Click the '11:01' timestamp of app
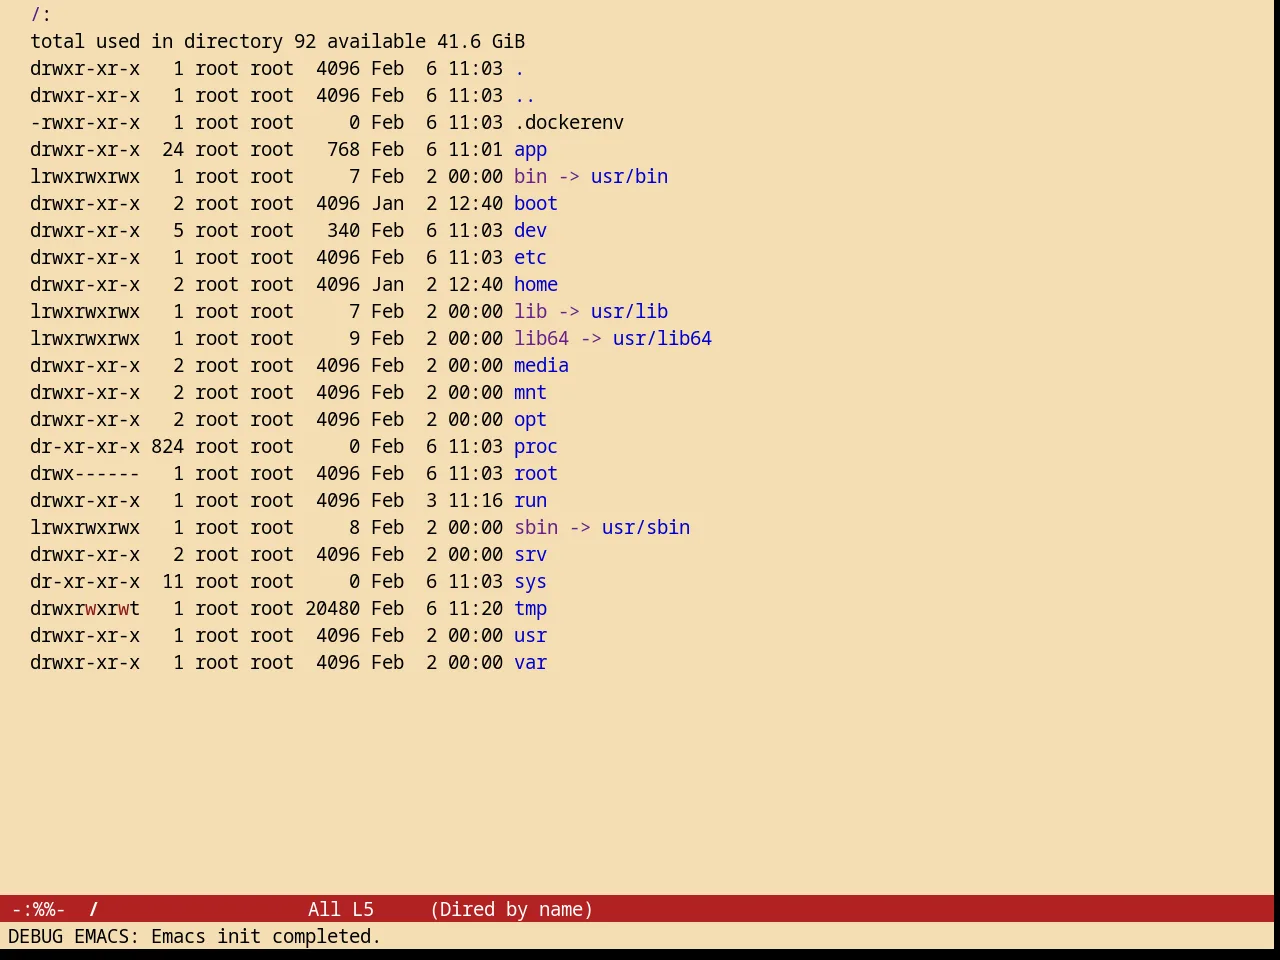The image size is (1280, 960). pyautogui.click(x=475, y=150)
